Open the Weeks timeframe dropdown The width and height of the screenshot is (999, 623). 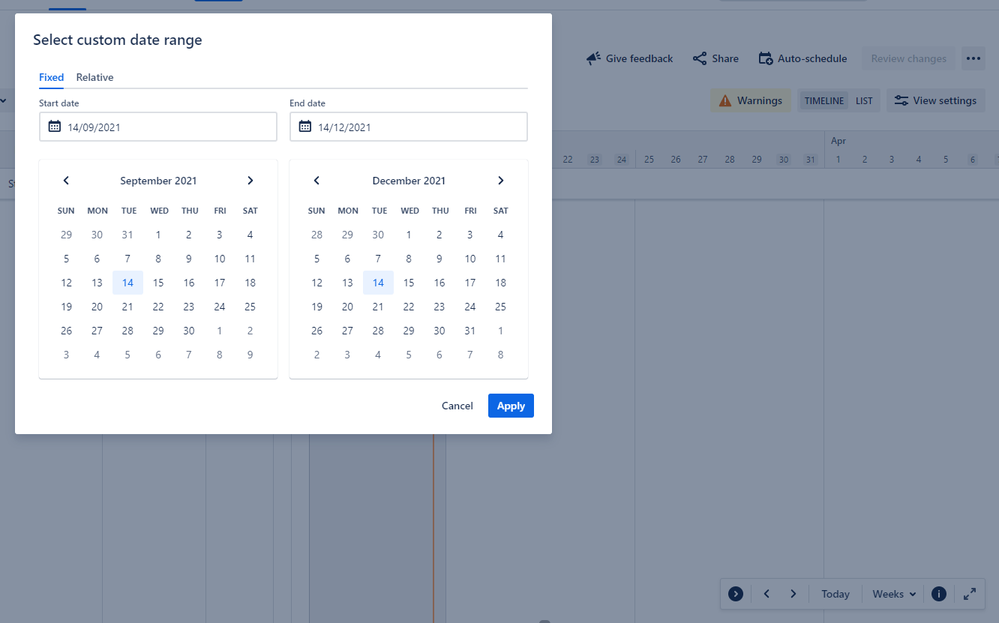[x=894, y=594]
